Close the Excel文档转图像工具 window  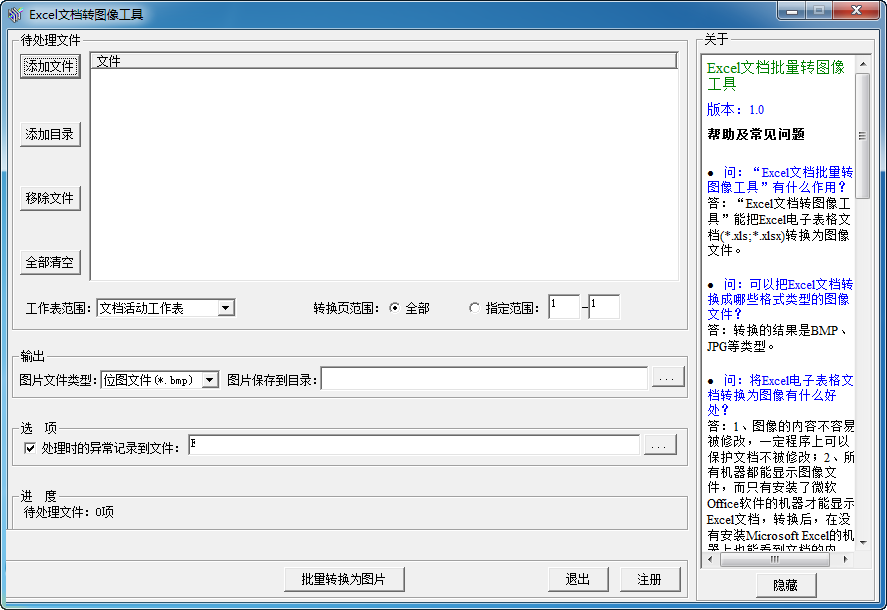coord(856,11)
